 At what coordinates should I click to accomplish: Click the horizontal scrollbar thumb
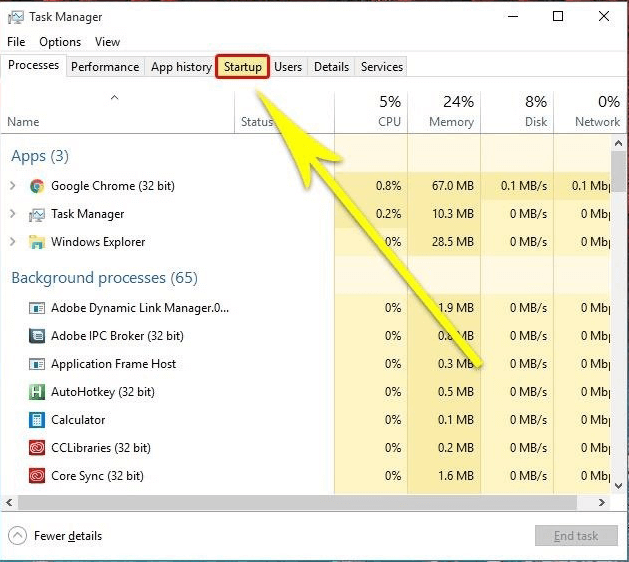coord(297,502)
